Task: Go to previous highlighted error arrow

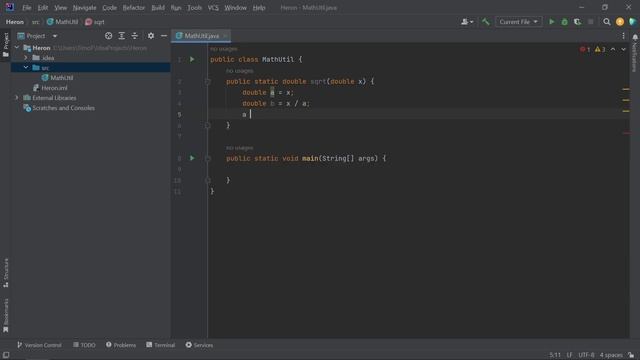Action: tap(613, 49)
